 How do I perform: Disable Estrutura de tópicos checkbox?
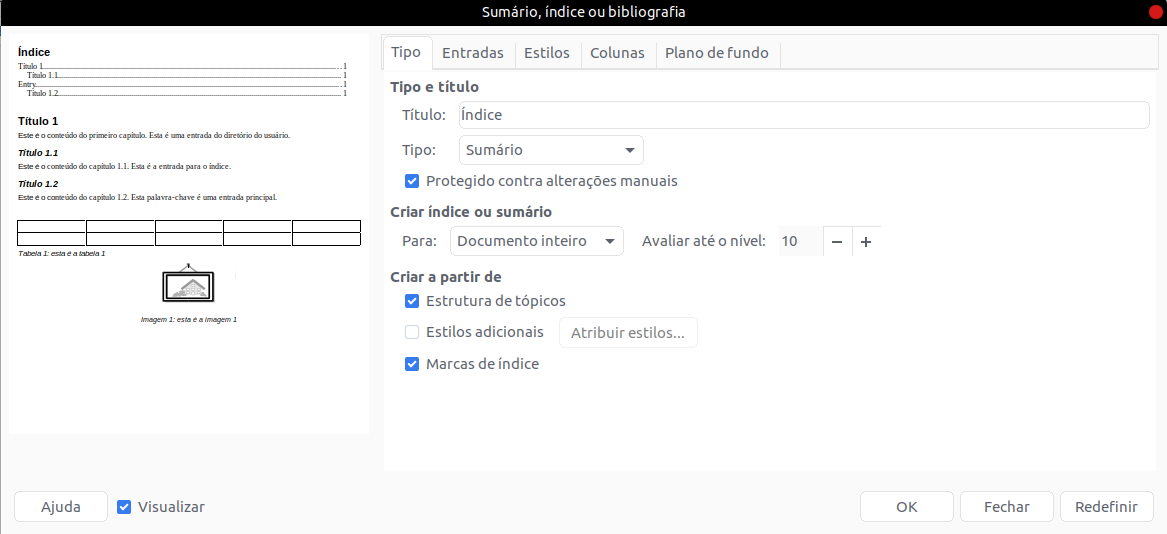(412, 301)
